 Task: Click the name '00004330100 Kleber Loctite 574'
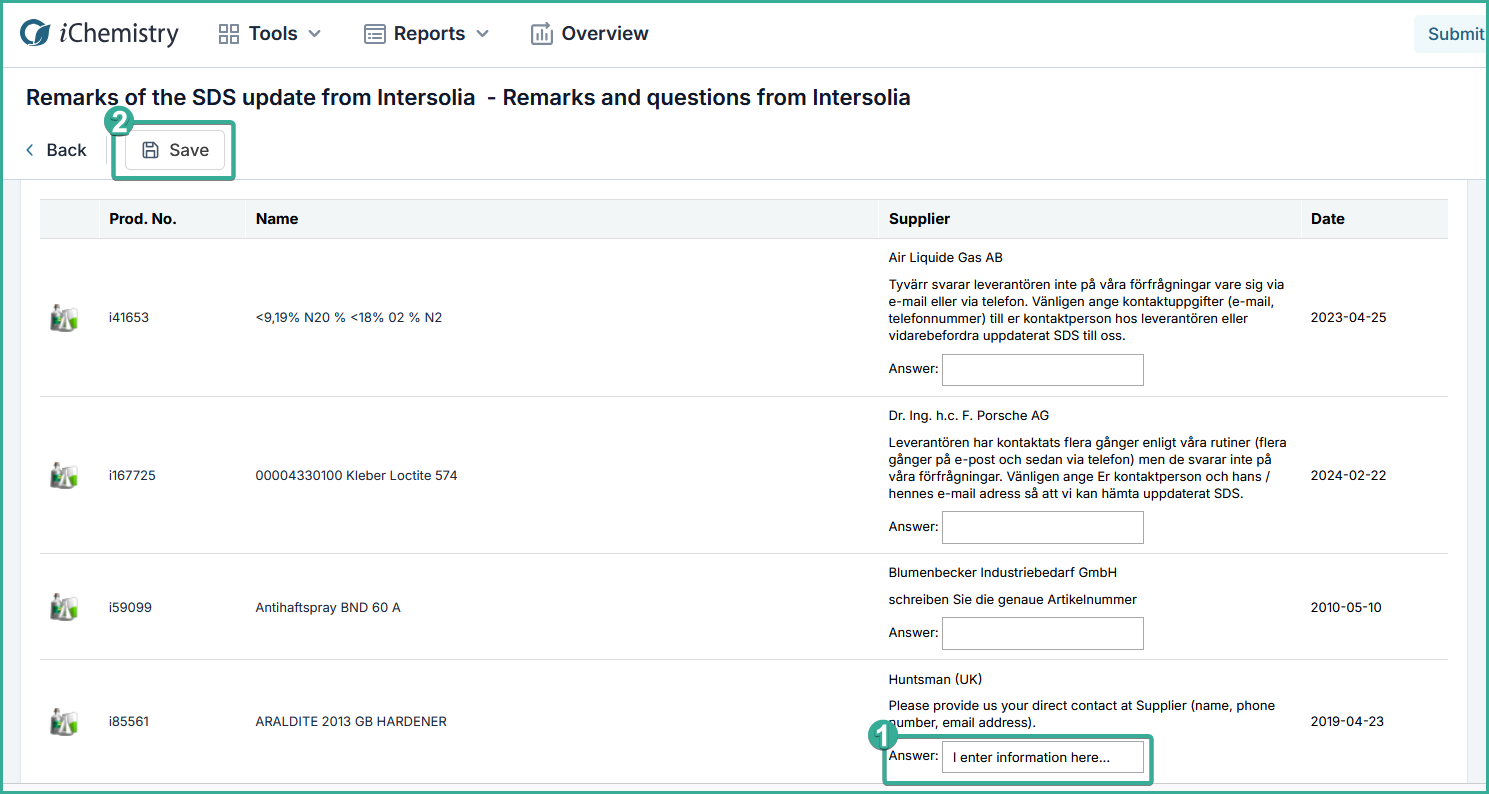pyautogui.click(x=356, y=476)
